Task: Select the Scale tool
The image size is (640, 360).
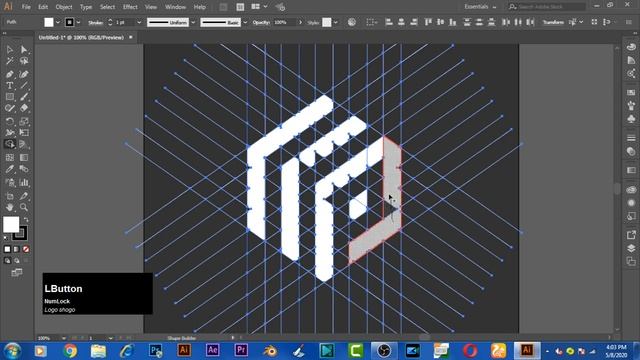Action: (24, 121)
